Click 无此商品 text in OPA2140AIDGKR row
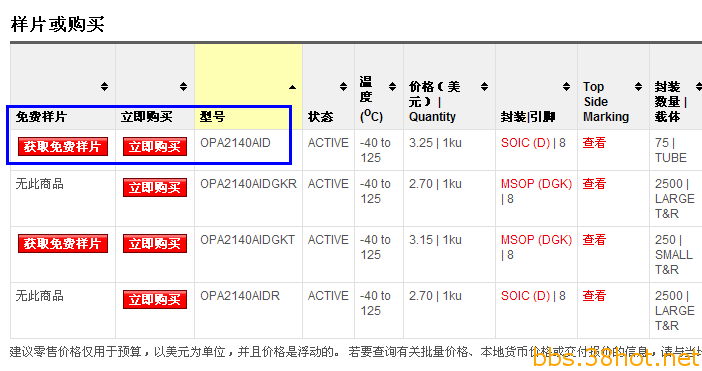This screenshot has height=371, width=702. (x=39, y=183)
